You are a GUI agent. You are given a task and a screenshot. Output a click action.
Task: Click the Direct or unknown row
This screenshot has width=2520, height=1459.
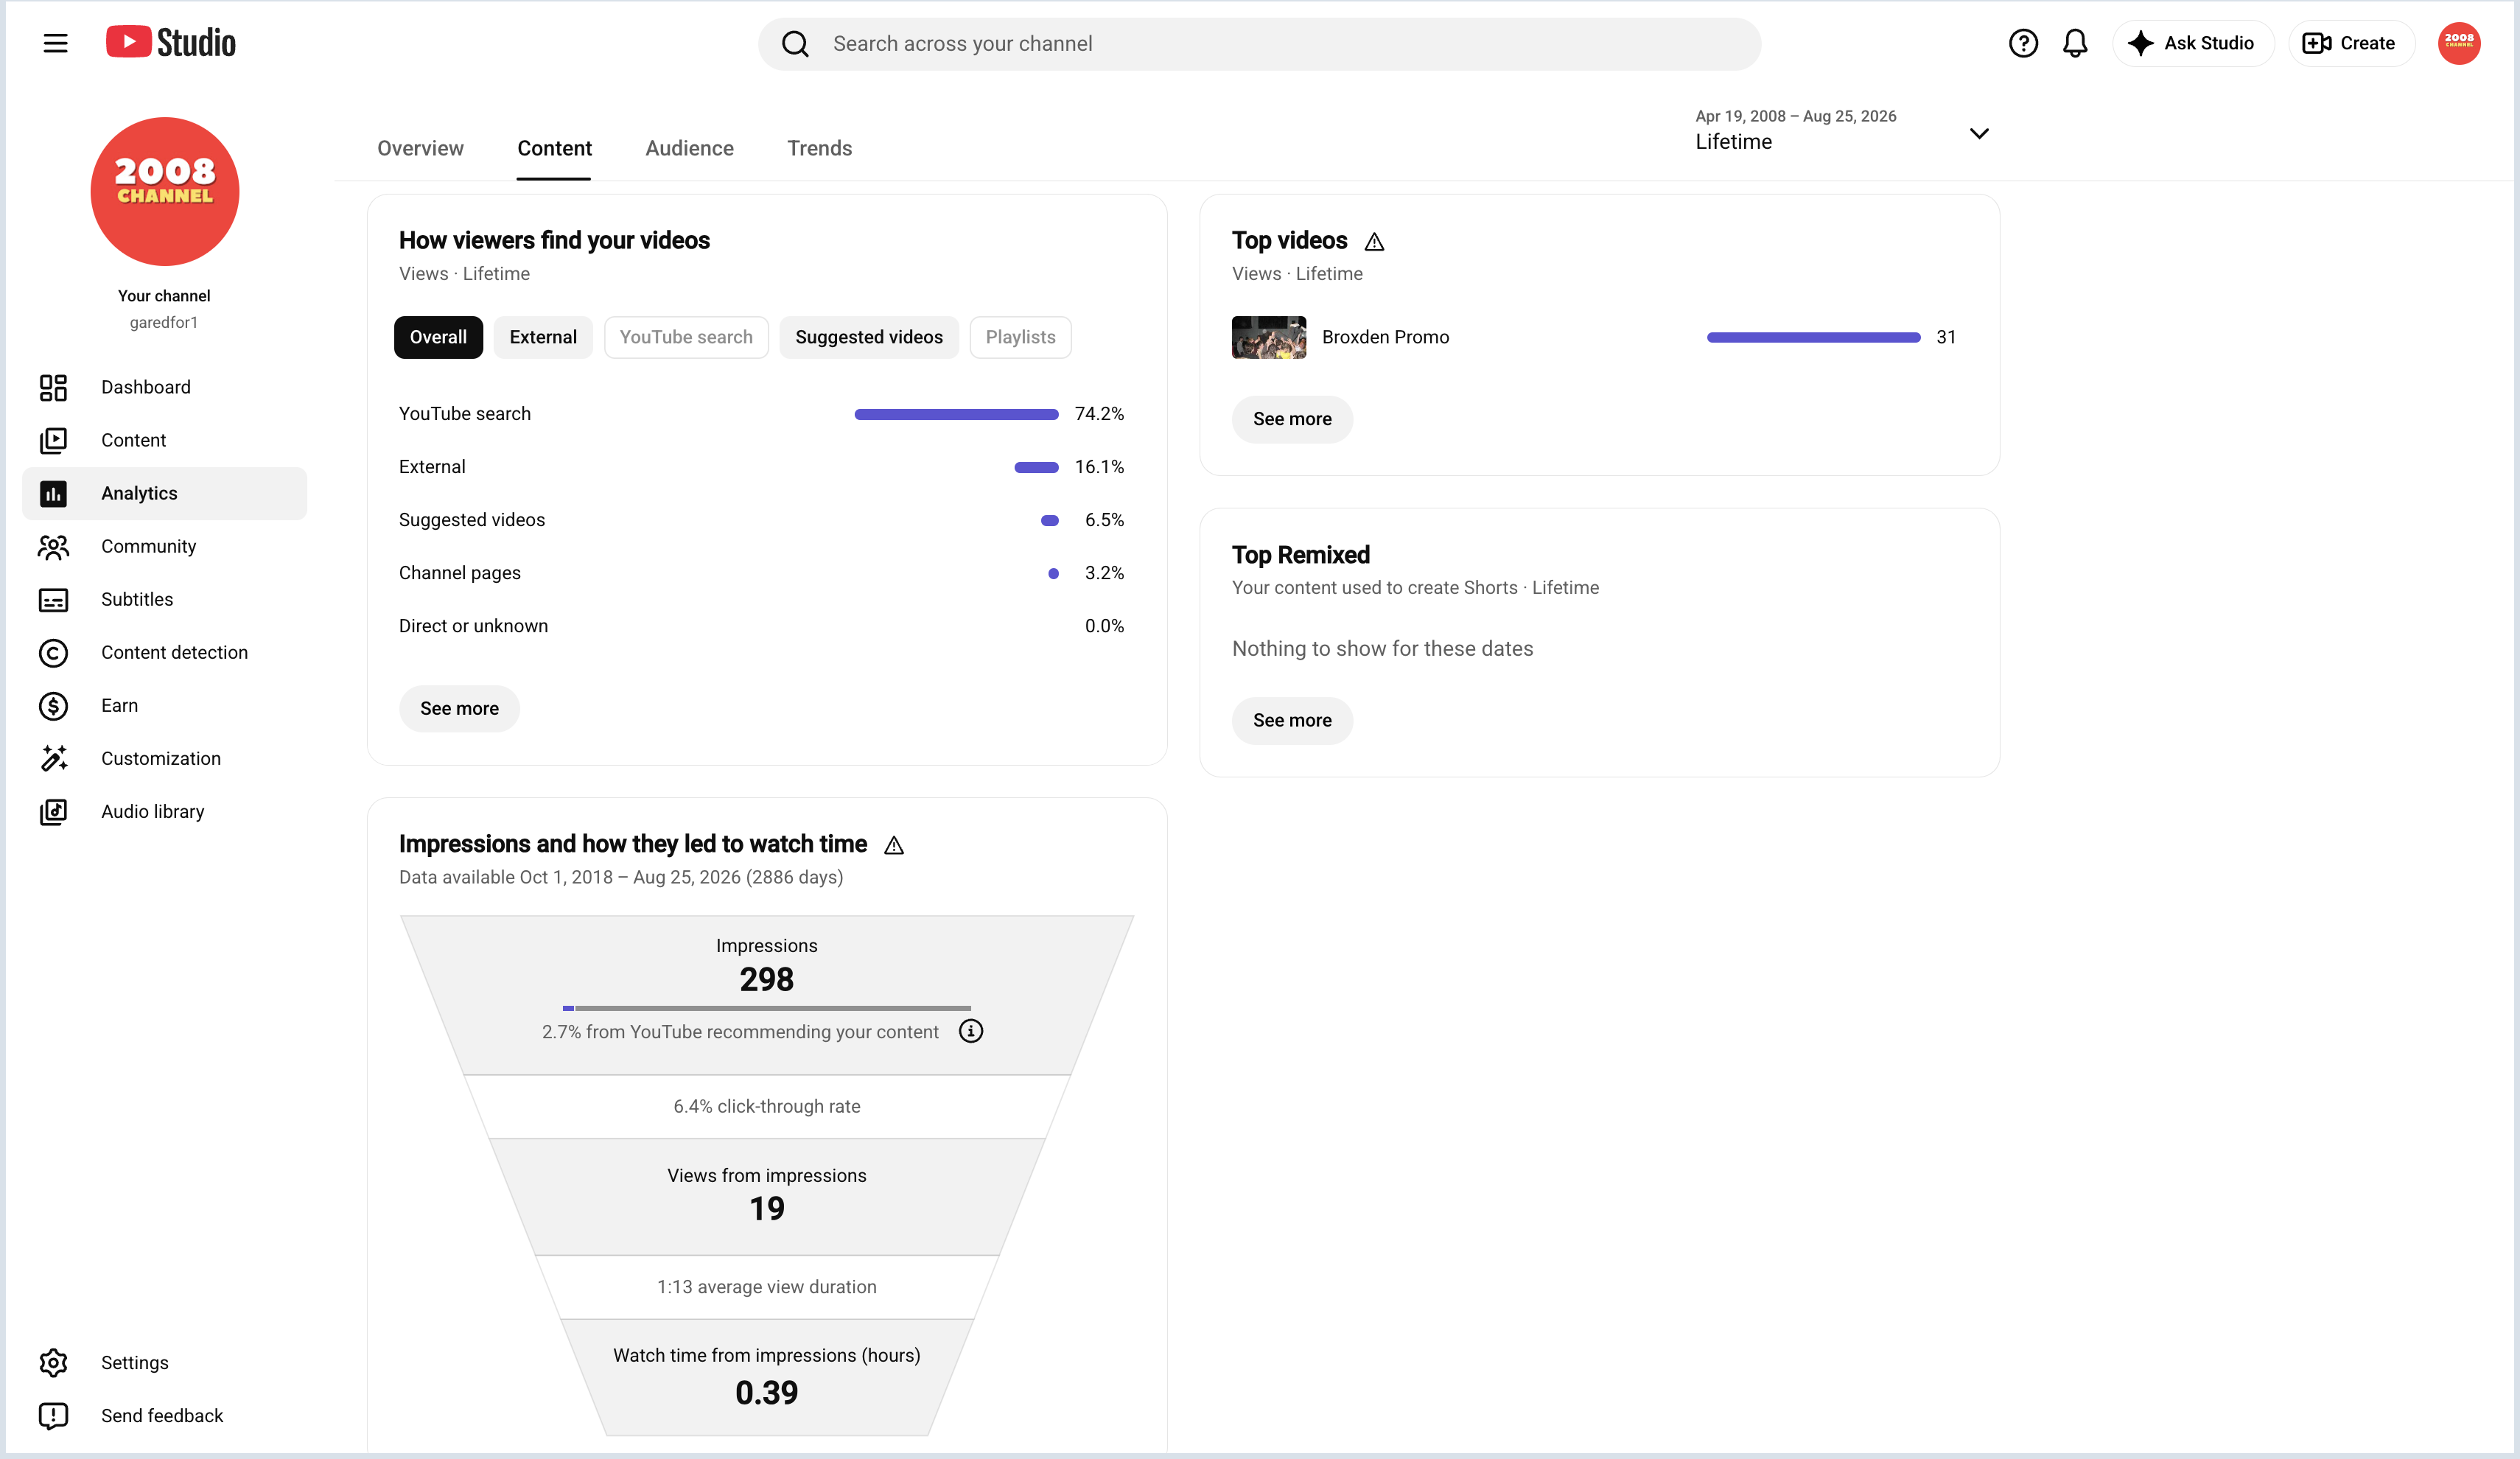coord(761,626)
